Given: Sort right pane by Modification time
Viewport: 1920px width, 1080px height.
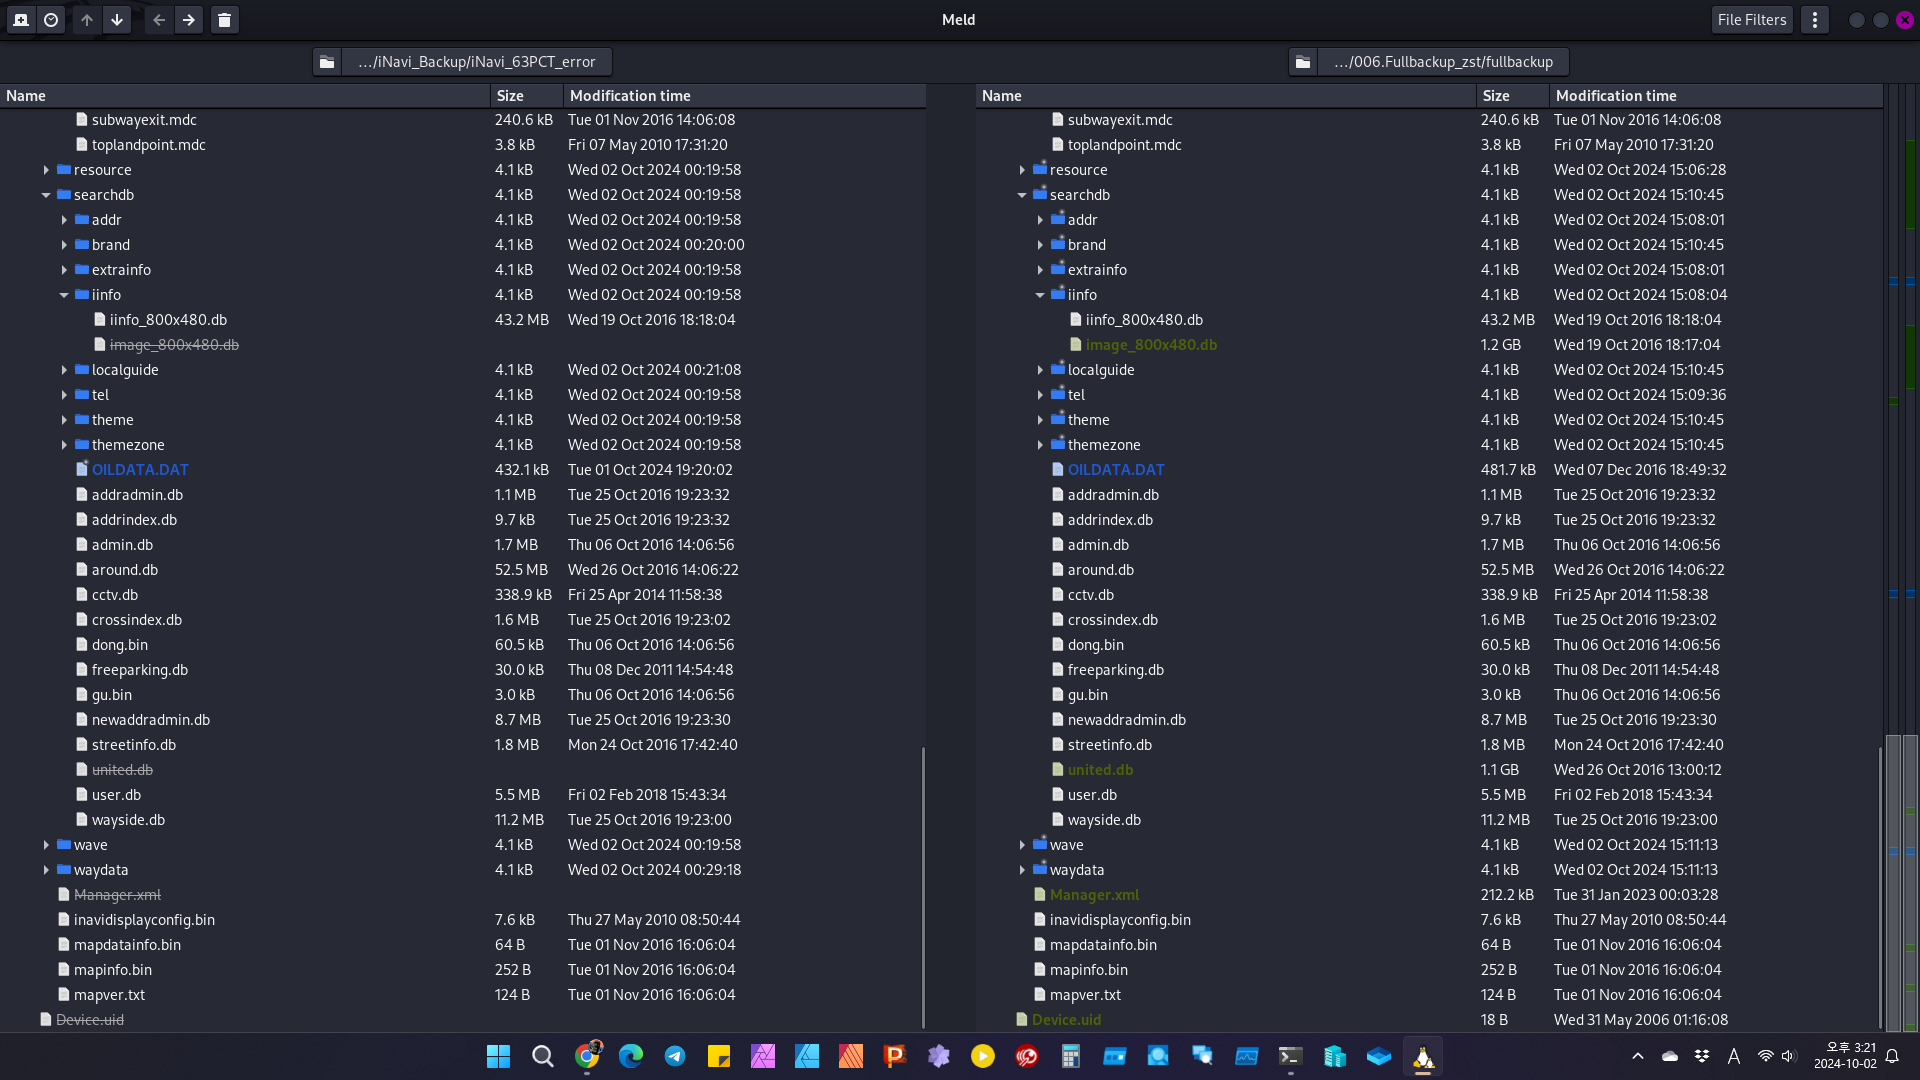Looking at the screenshot, I should click(1616, 96).
